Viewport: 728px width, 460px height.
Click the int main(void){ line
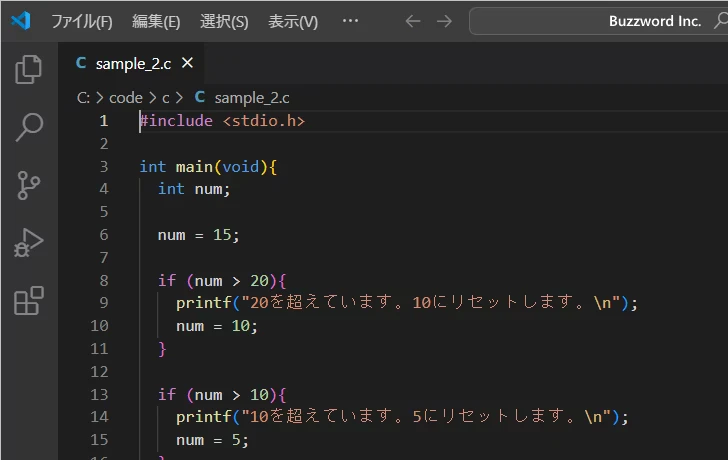pyautogui.click(x=208, y=167)
